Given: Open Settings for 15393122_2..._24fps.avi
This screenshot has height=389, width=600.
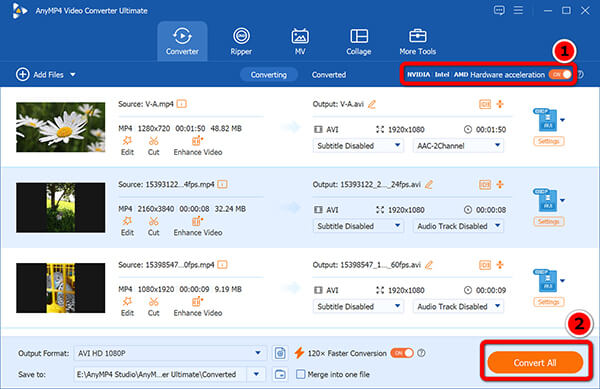Looking at the screenshot, I should [x=548, y=221].
